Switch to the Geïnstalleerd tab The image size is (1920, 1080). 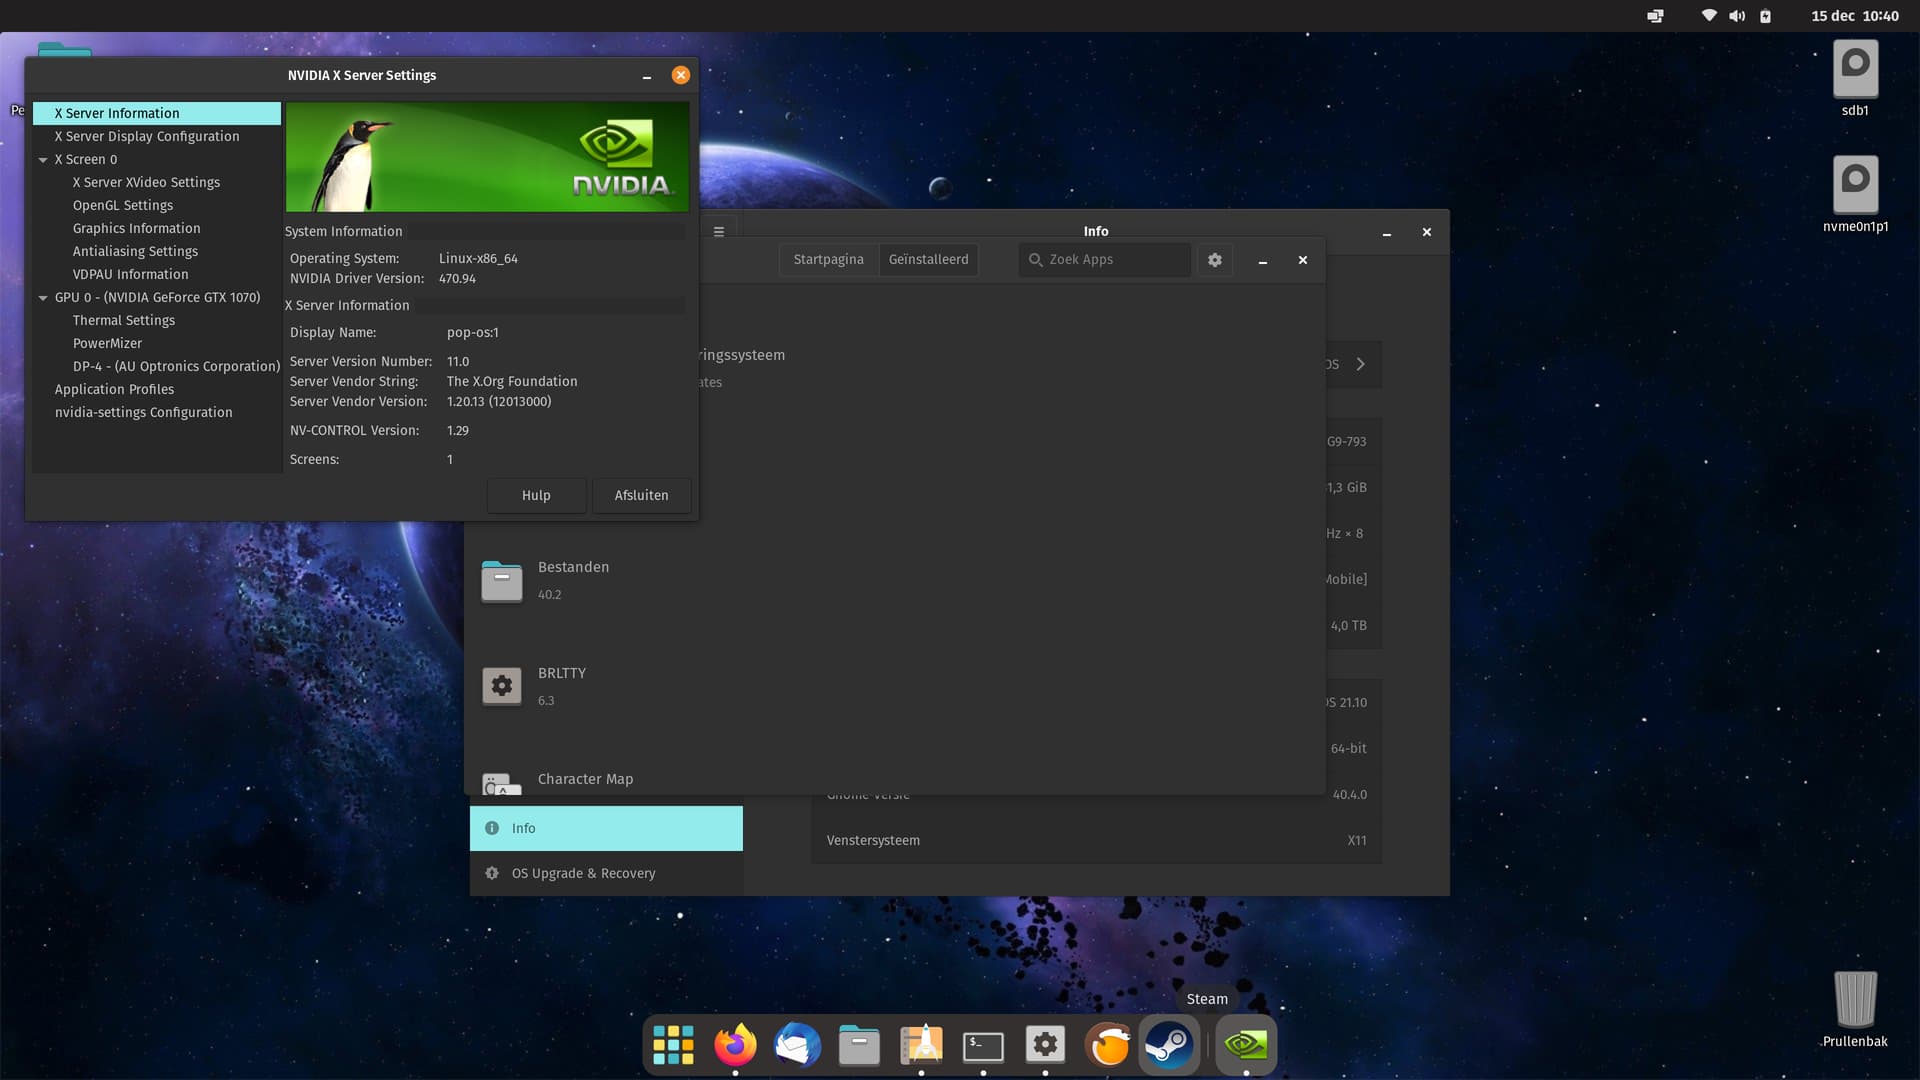(928, 260)
